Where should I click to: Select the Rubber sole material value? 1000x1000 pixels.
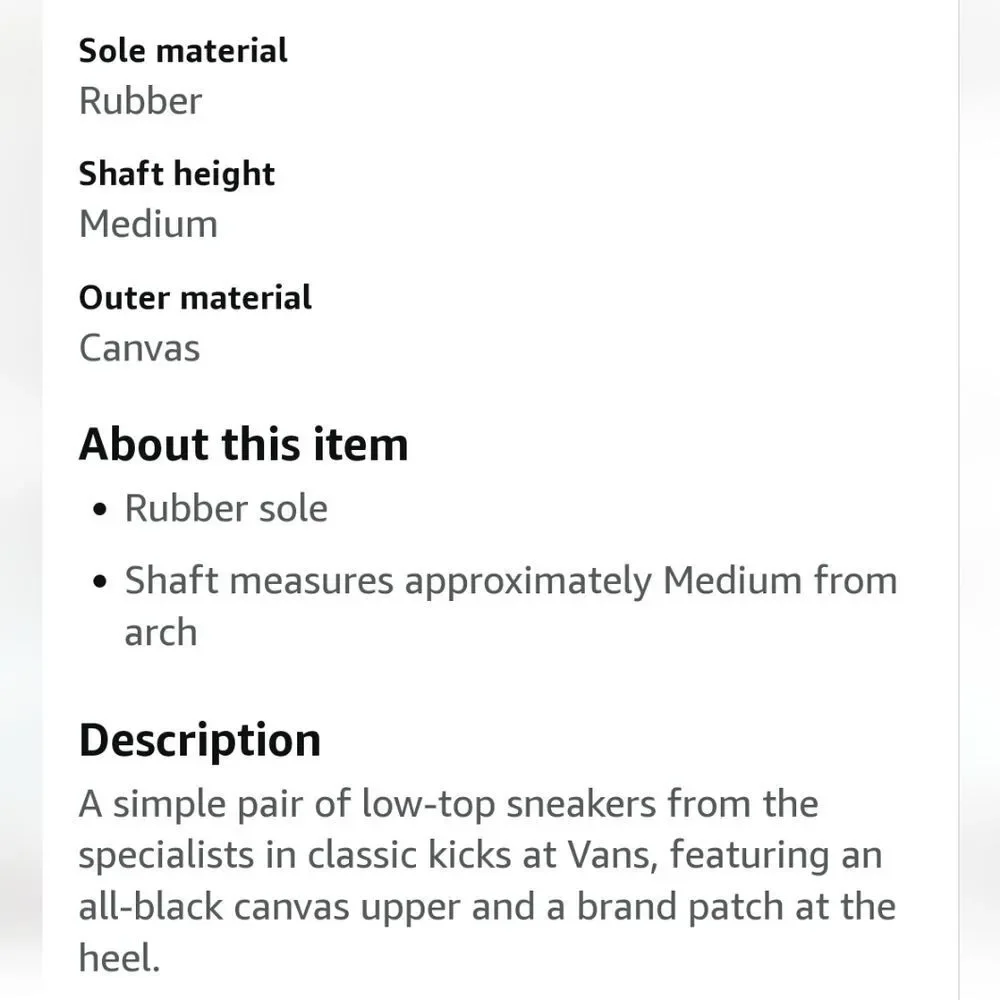[x=140, y=101]
